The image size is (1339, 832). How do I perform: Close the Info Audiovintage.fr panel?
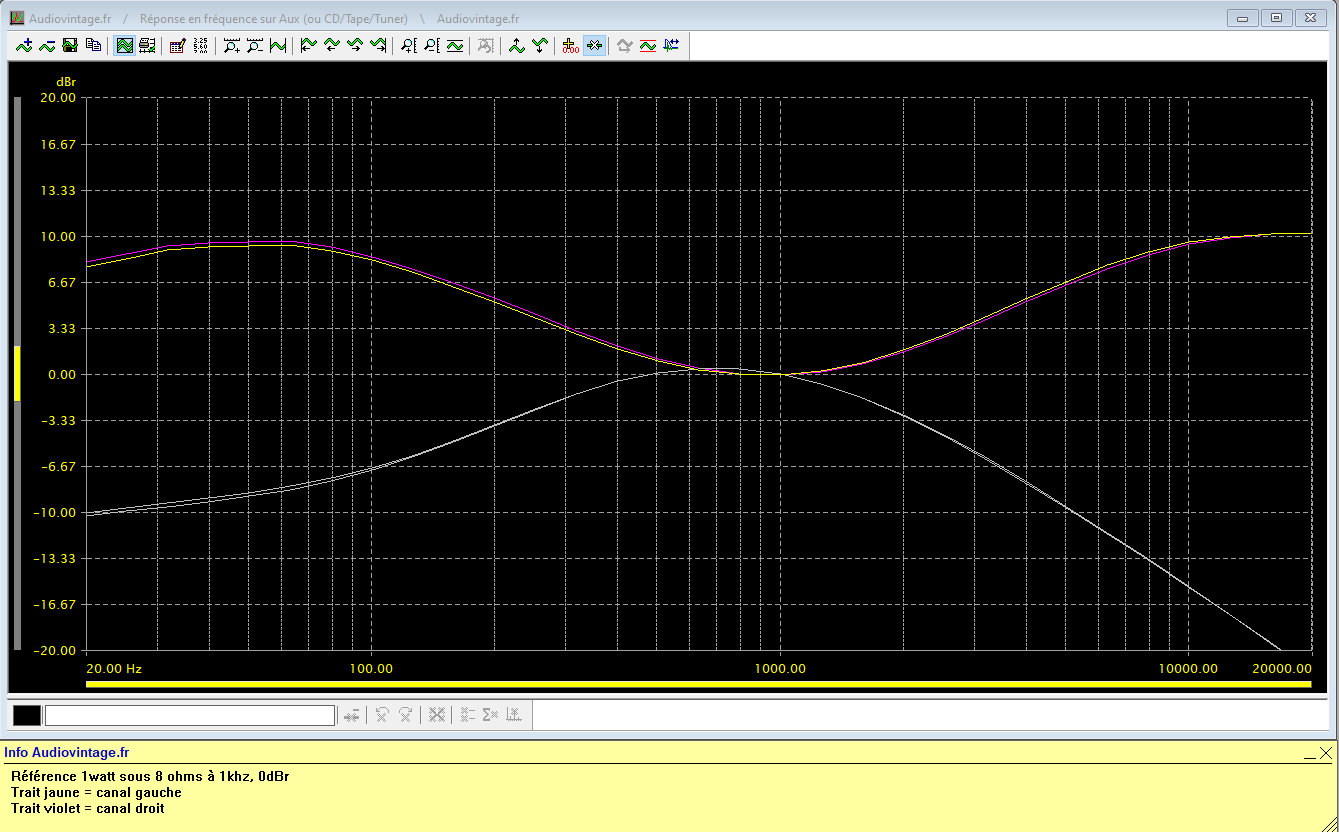click(x=1326, y=753)
